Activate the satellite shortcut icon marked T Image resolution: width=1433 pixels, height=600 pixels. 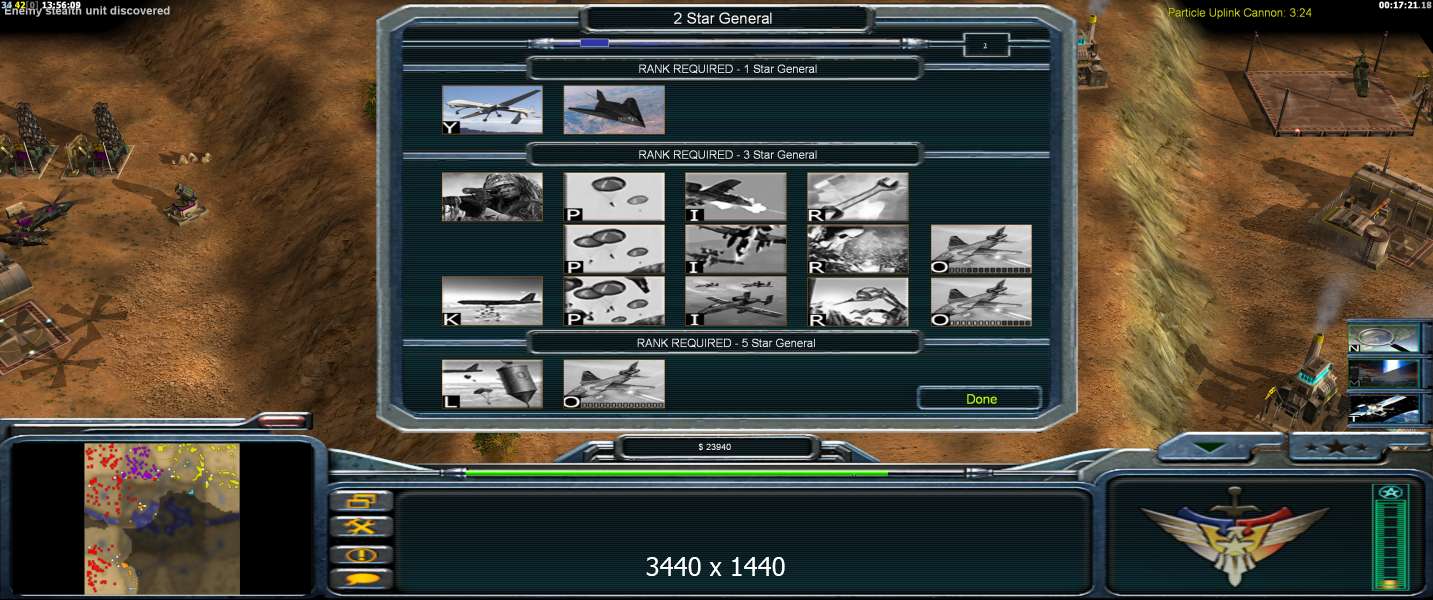1383,409
